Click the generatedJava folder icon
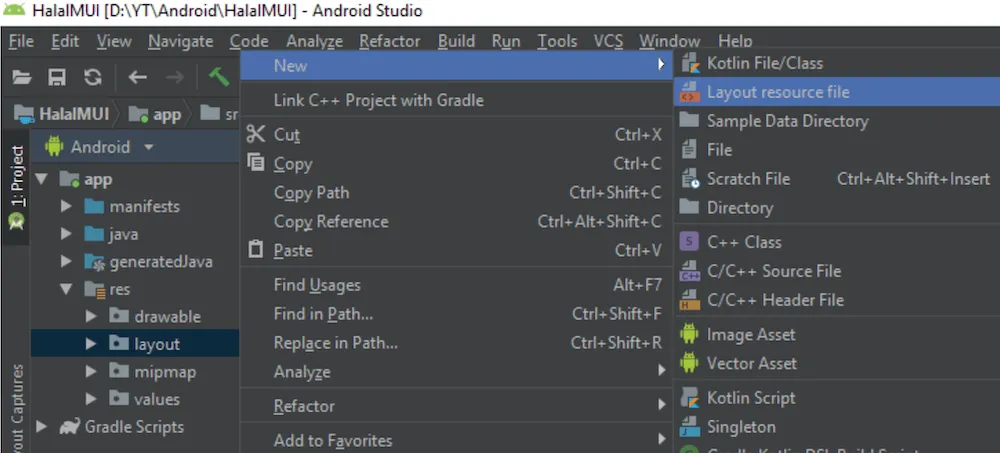Image resolution: width=1000 pixels, height=453 pixels. coord(94,262)
